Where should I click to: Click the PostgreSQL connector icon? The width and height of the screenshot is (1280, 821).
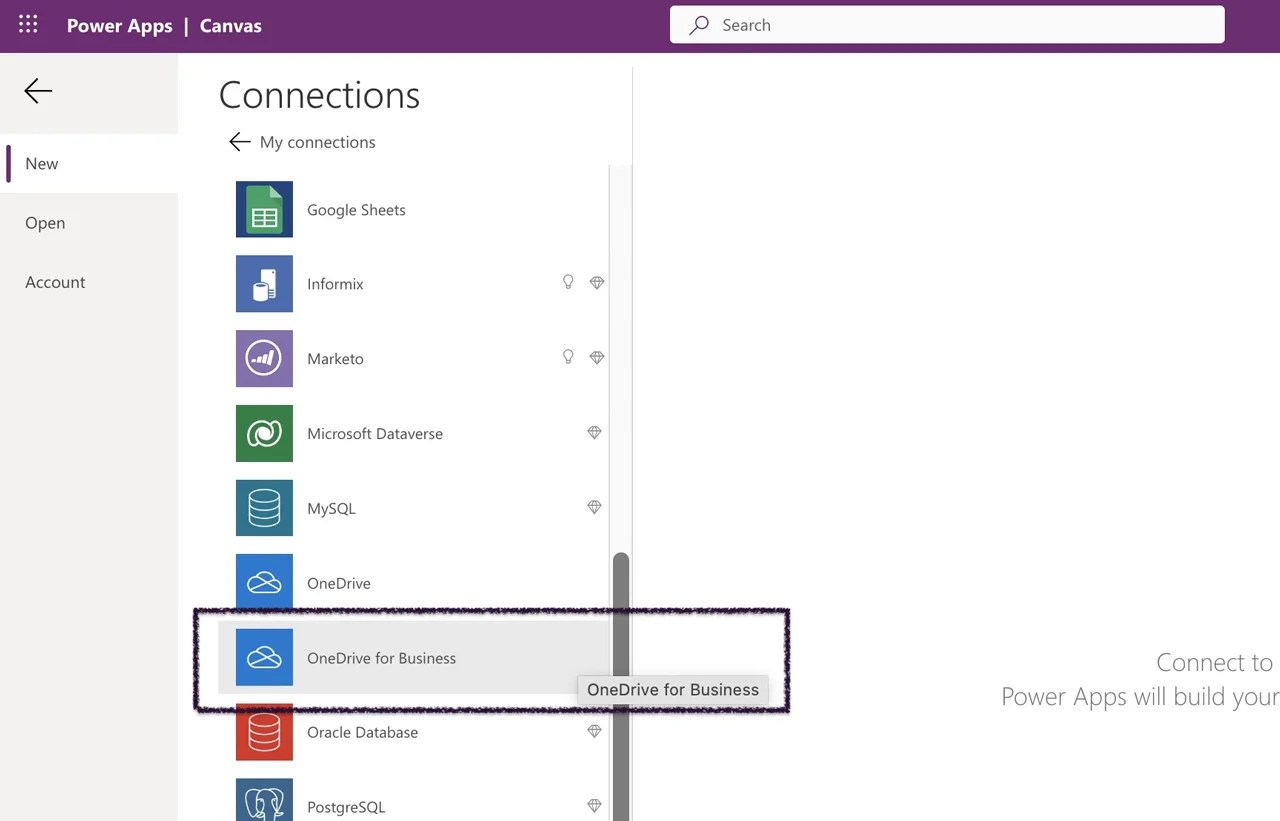point(264,800)
